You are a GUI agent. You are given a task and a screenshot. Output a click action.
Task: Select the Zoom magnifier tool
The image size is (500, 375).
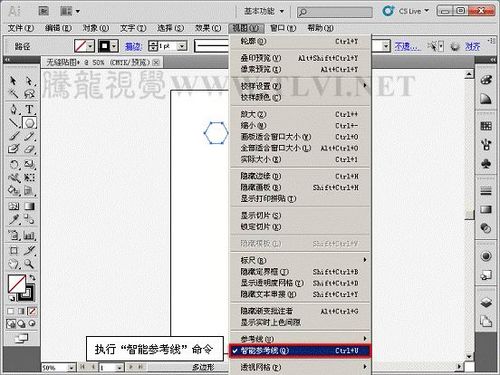tap(29, 264)
